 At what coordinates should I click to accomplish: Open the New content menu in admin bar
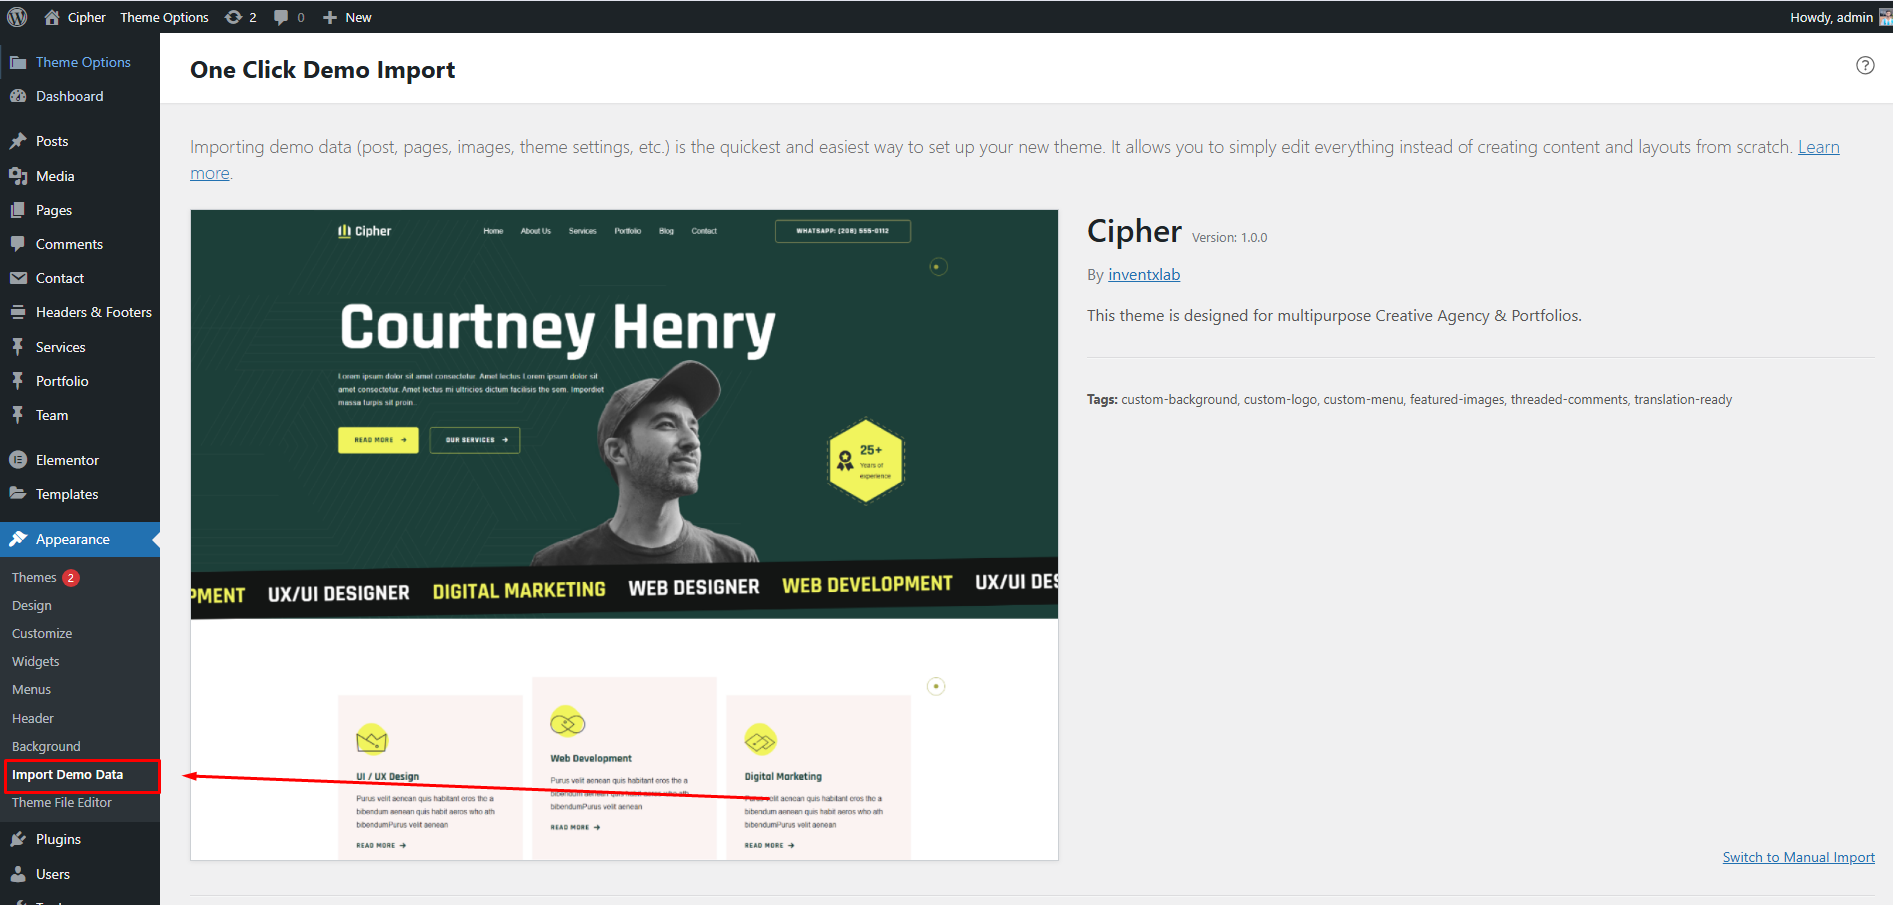pos(347,17)
